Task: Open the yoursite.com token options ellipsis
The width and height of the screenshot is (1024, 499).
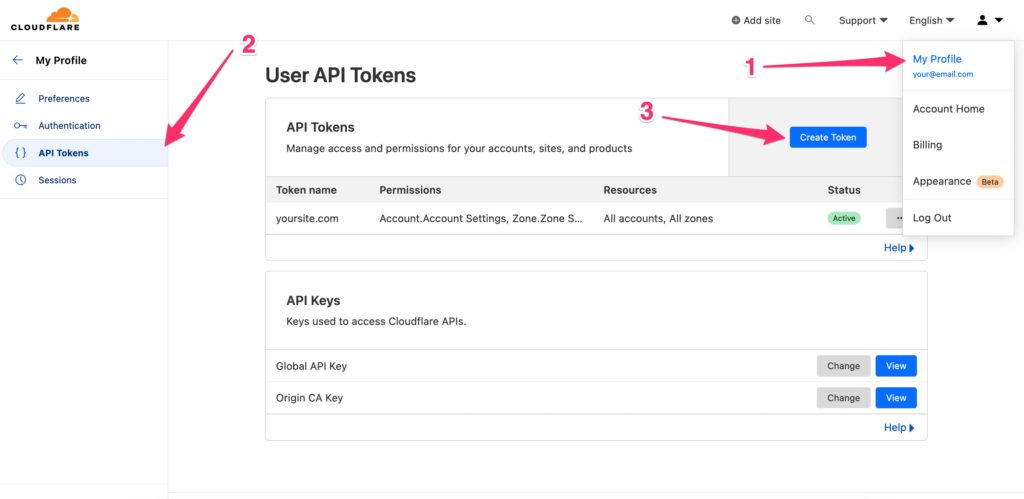Action: (x=895, y=218)
